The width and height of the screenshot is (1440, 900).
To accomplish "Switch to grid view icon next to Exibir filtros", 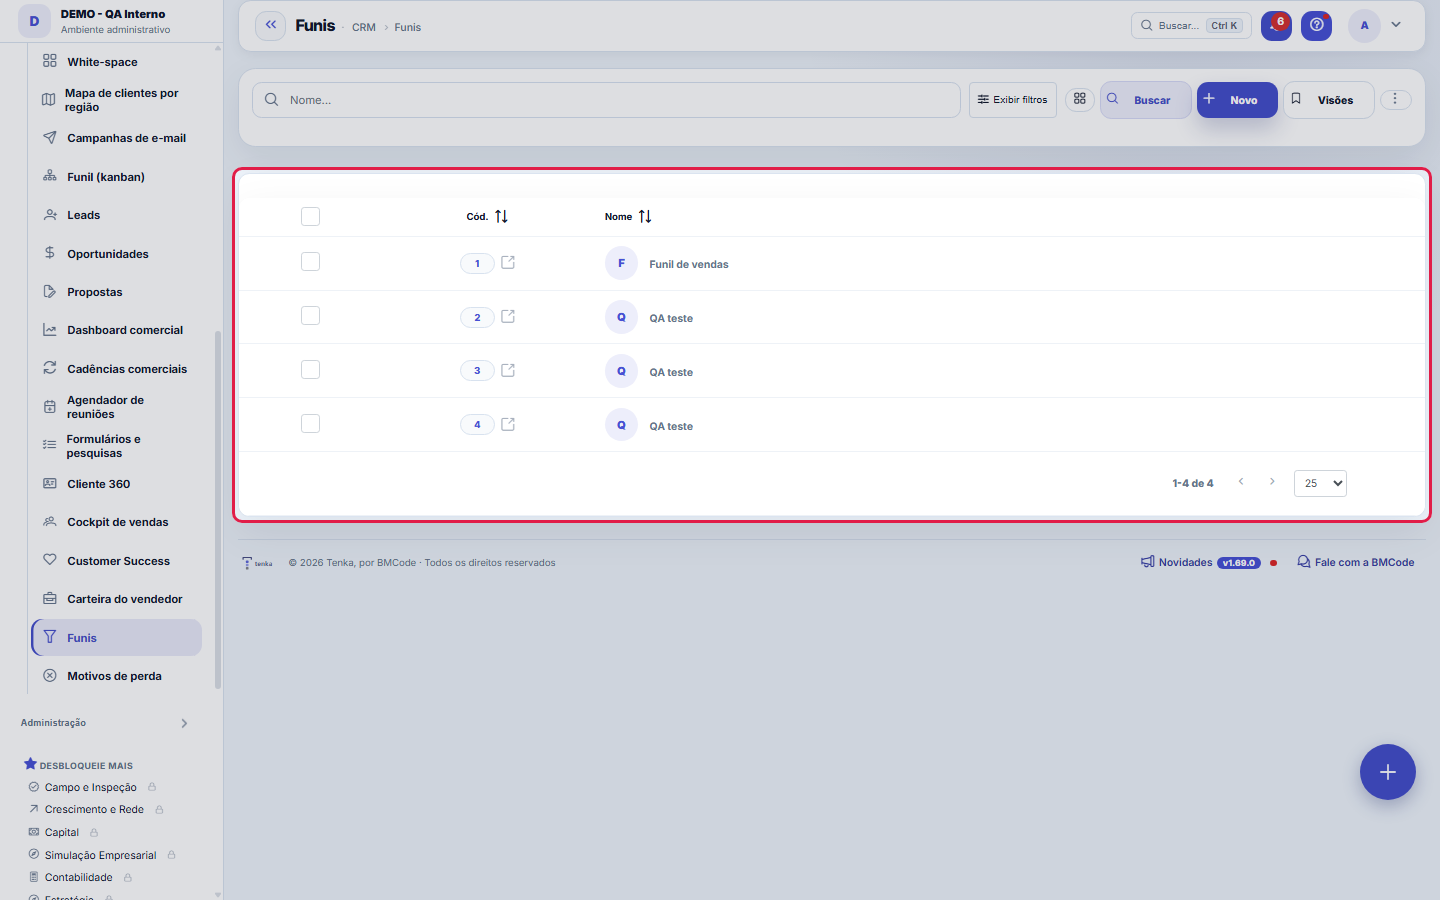I will (x=1080, y=99).
